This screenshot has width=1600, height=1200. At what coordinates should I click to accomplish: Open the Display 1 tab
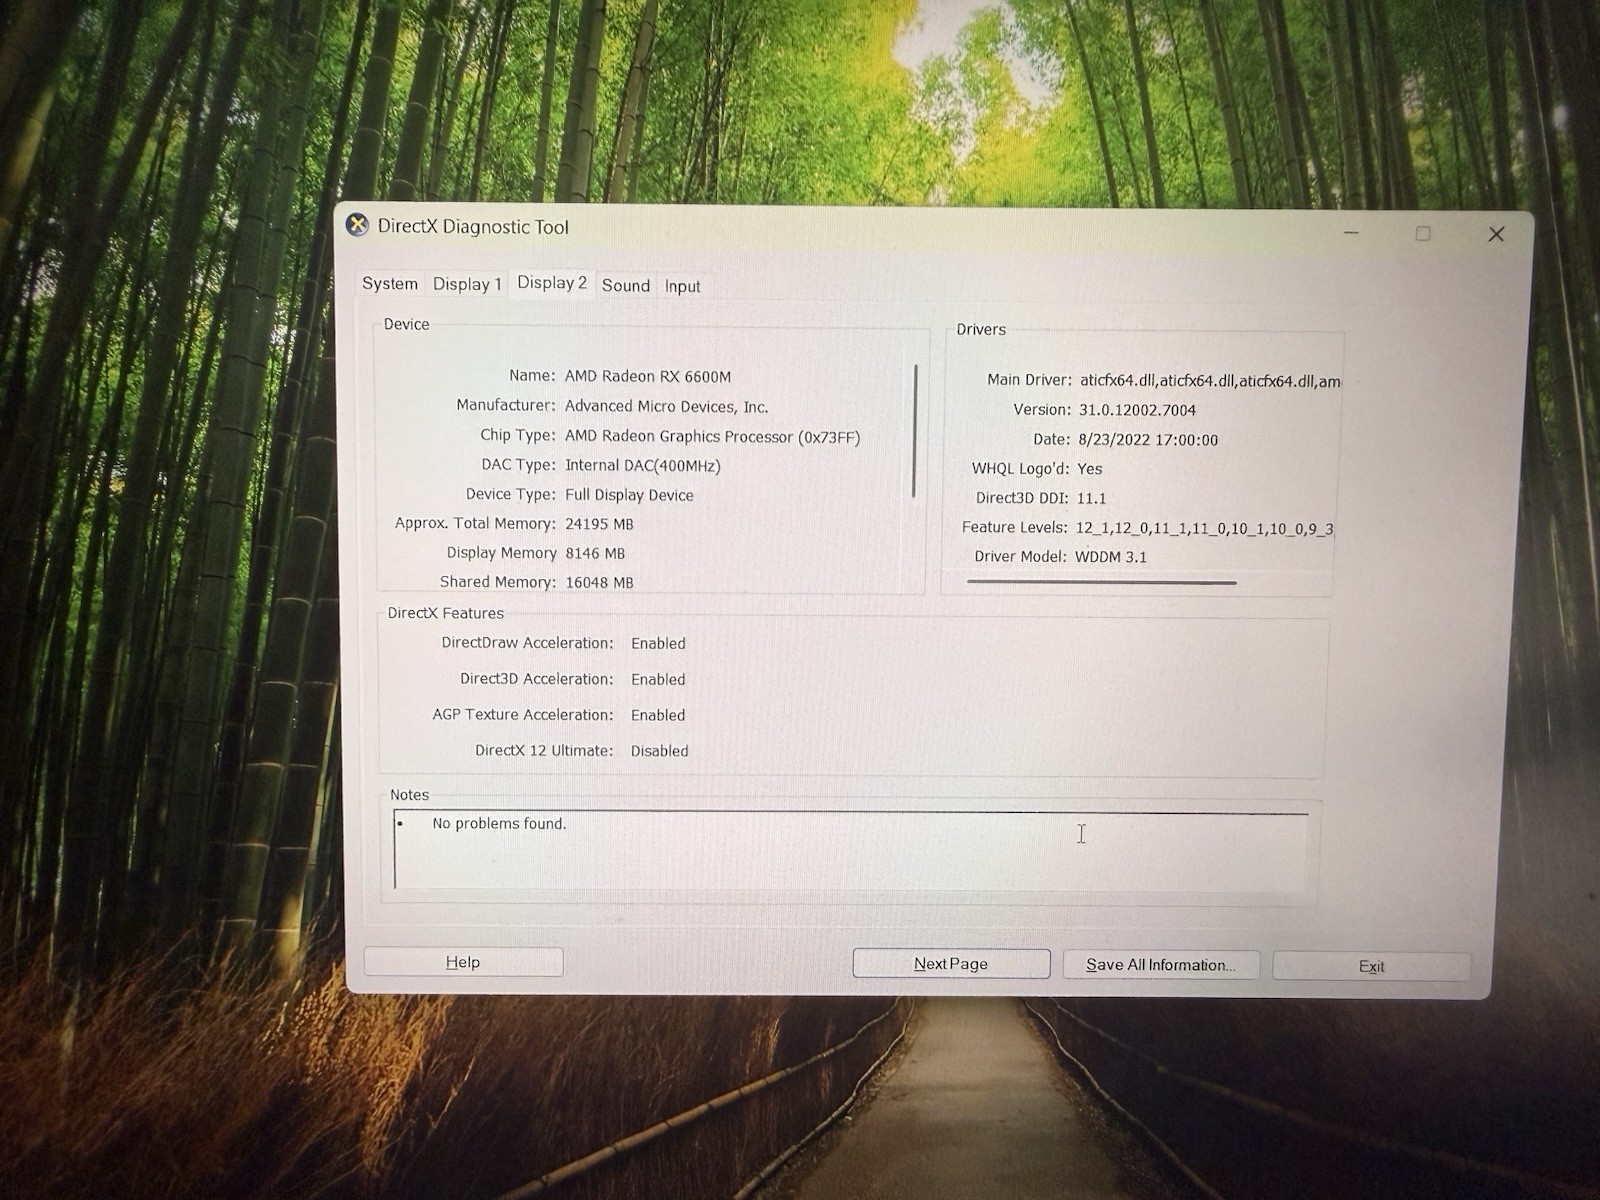467,284
